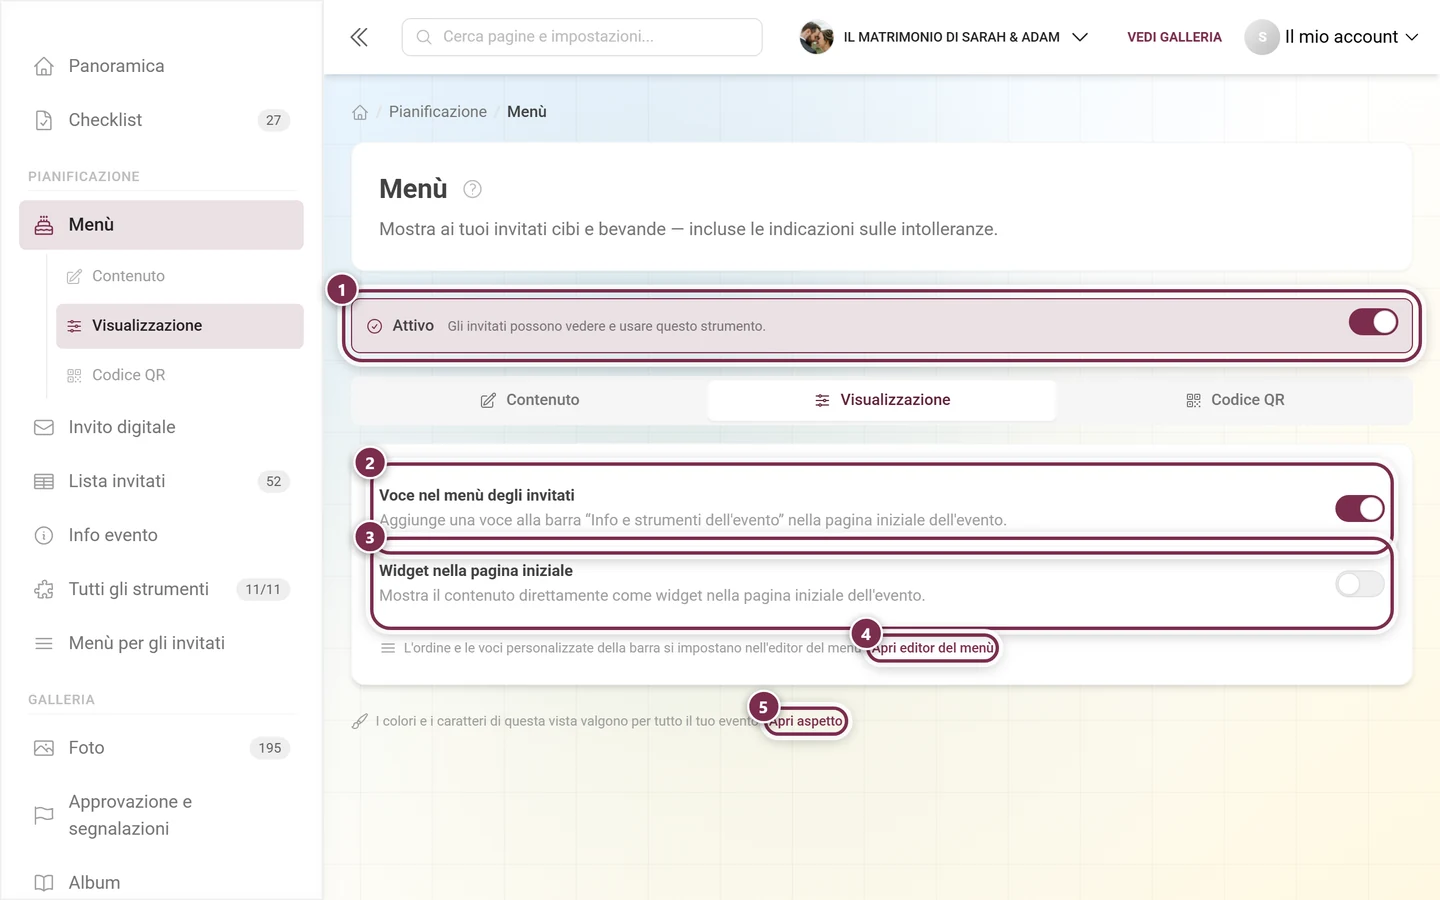Expand the event selector chevron
Viewport: 1440px width, 900px height.
1080,37
